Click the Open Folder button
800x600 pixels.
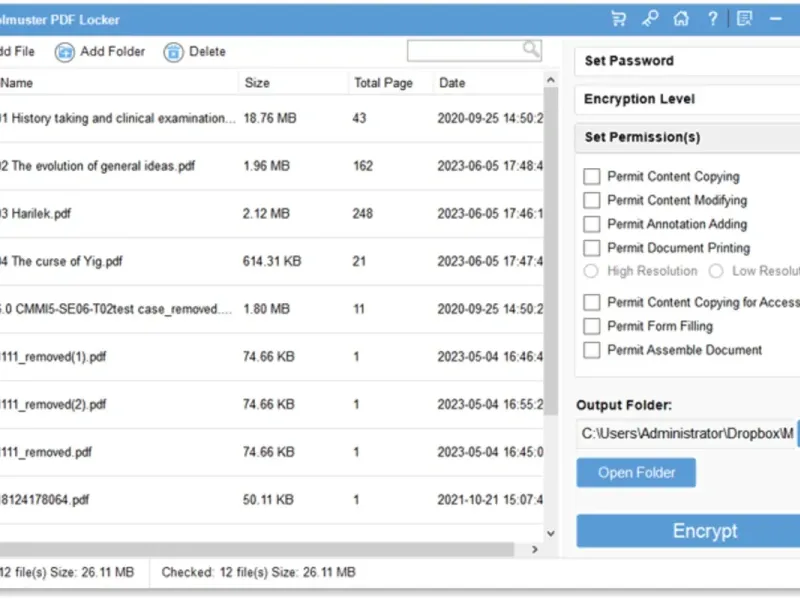coord(636,472)
